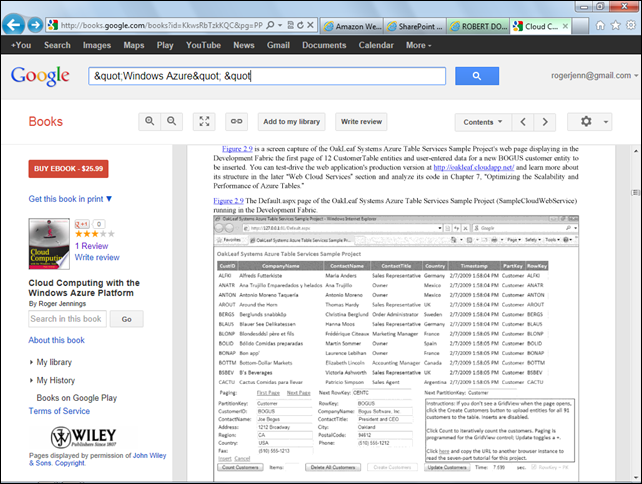642x484 pixels.
Task: Click Books on Google Play
Action: pyautogui.click(x=77, y=398)
